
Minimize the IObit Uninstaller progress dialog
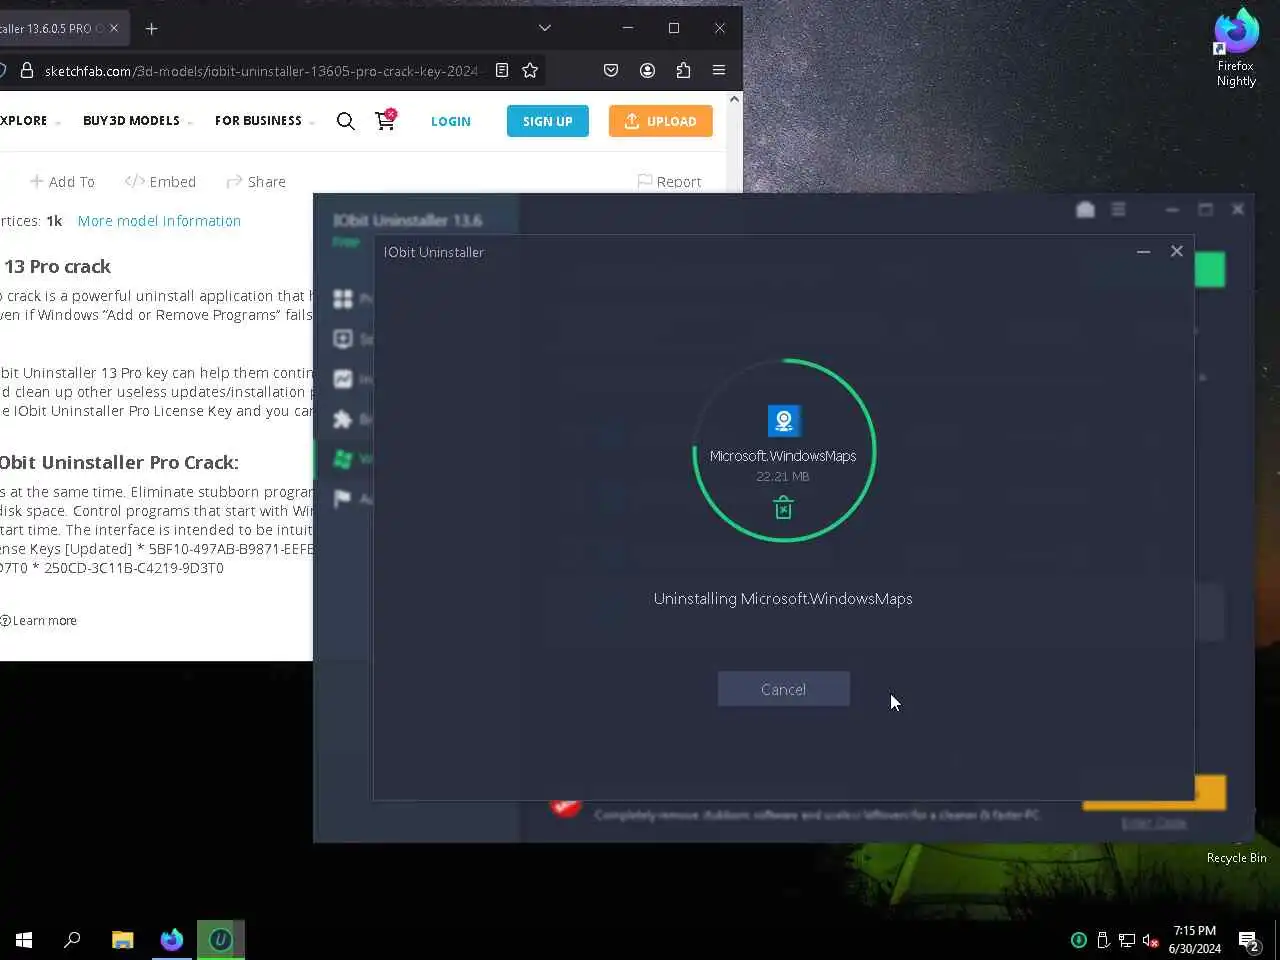1143,252
